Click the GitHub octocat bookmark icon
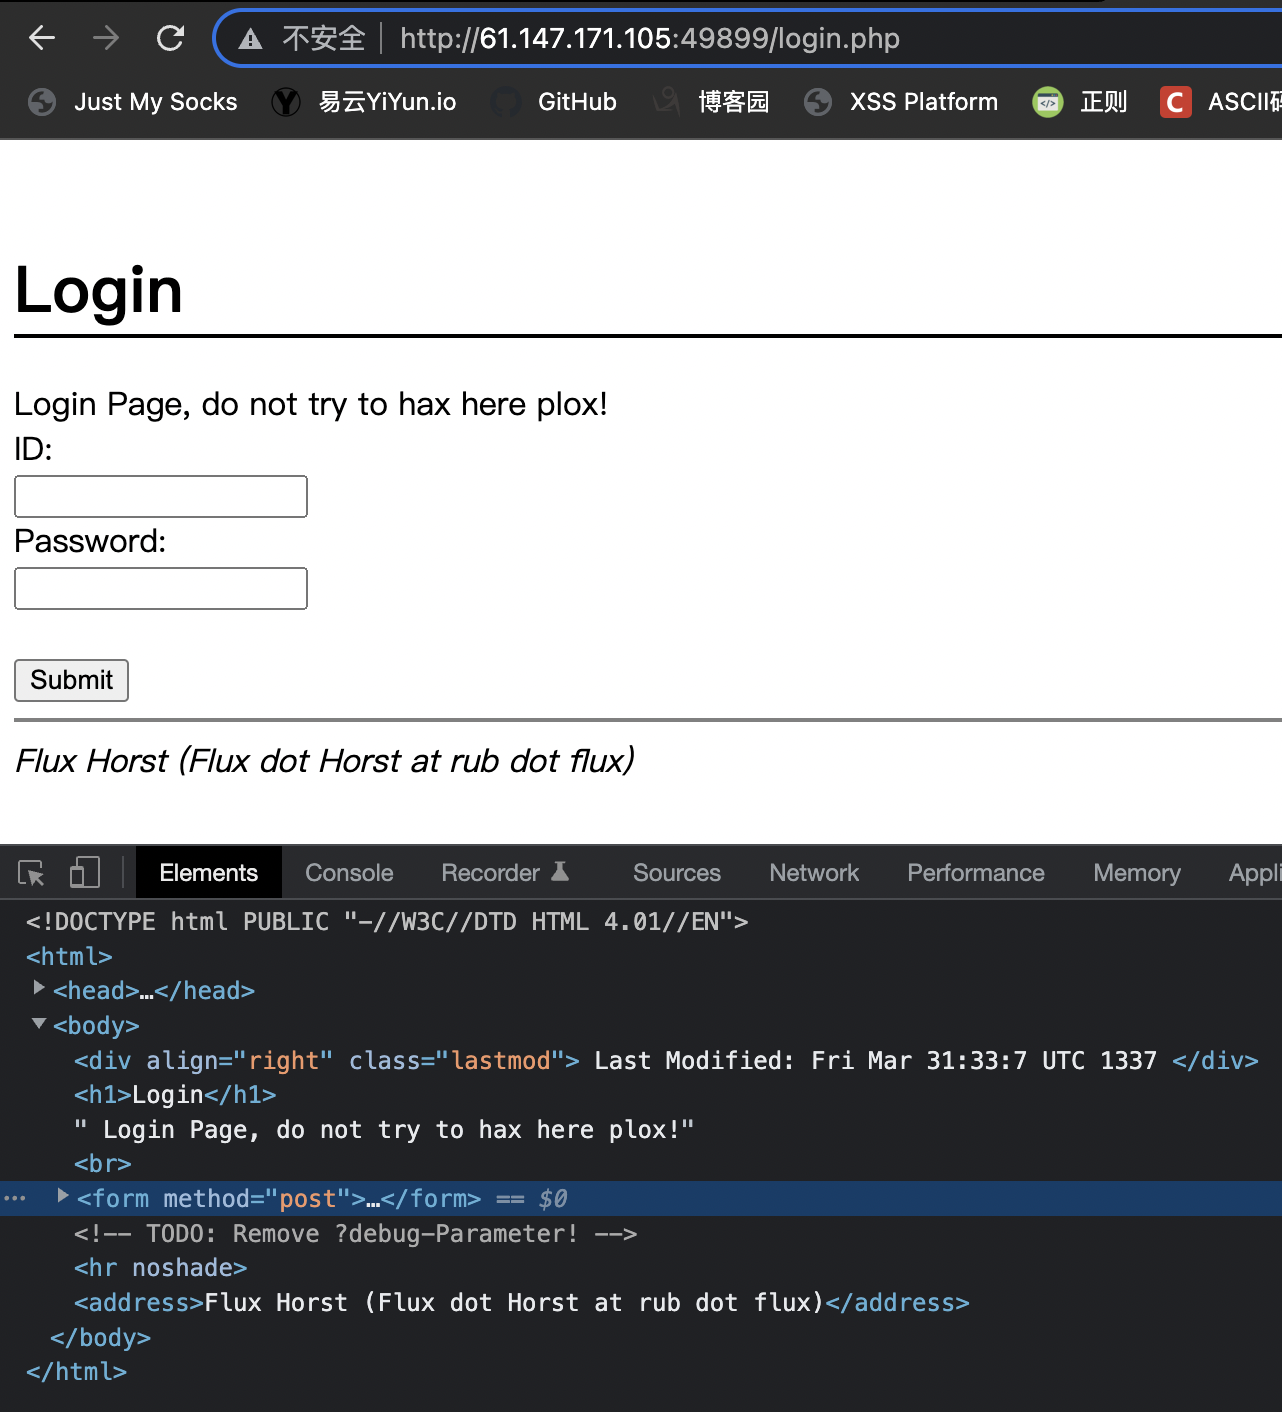The image size is (1282, 1412). click(x=506, y=102)
